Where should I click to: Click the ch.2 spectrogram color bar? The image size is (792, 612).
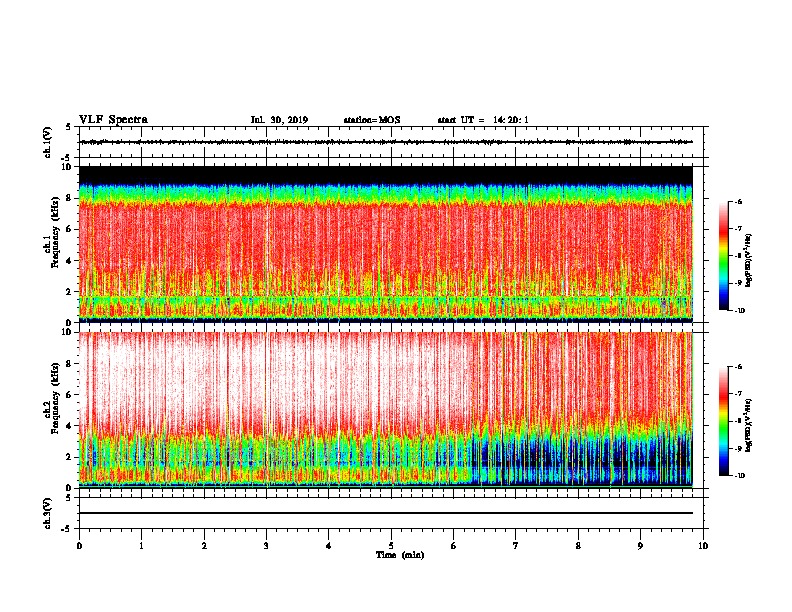(724, 421)
